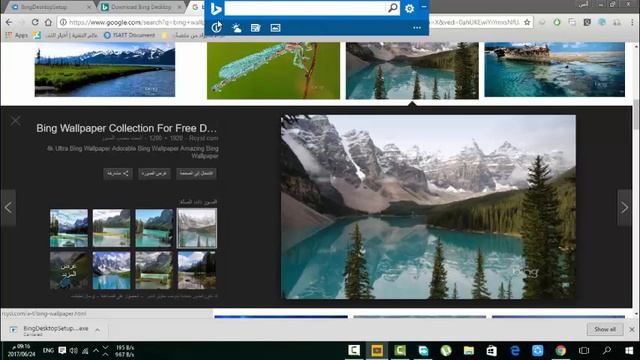Open Bing Desktop settings gear
Viewport: 640px width, 360px height.
(x=409, y=8)
